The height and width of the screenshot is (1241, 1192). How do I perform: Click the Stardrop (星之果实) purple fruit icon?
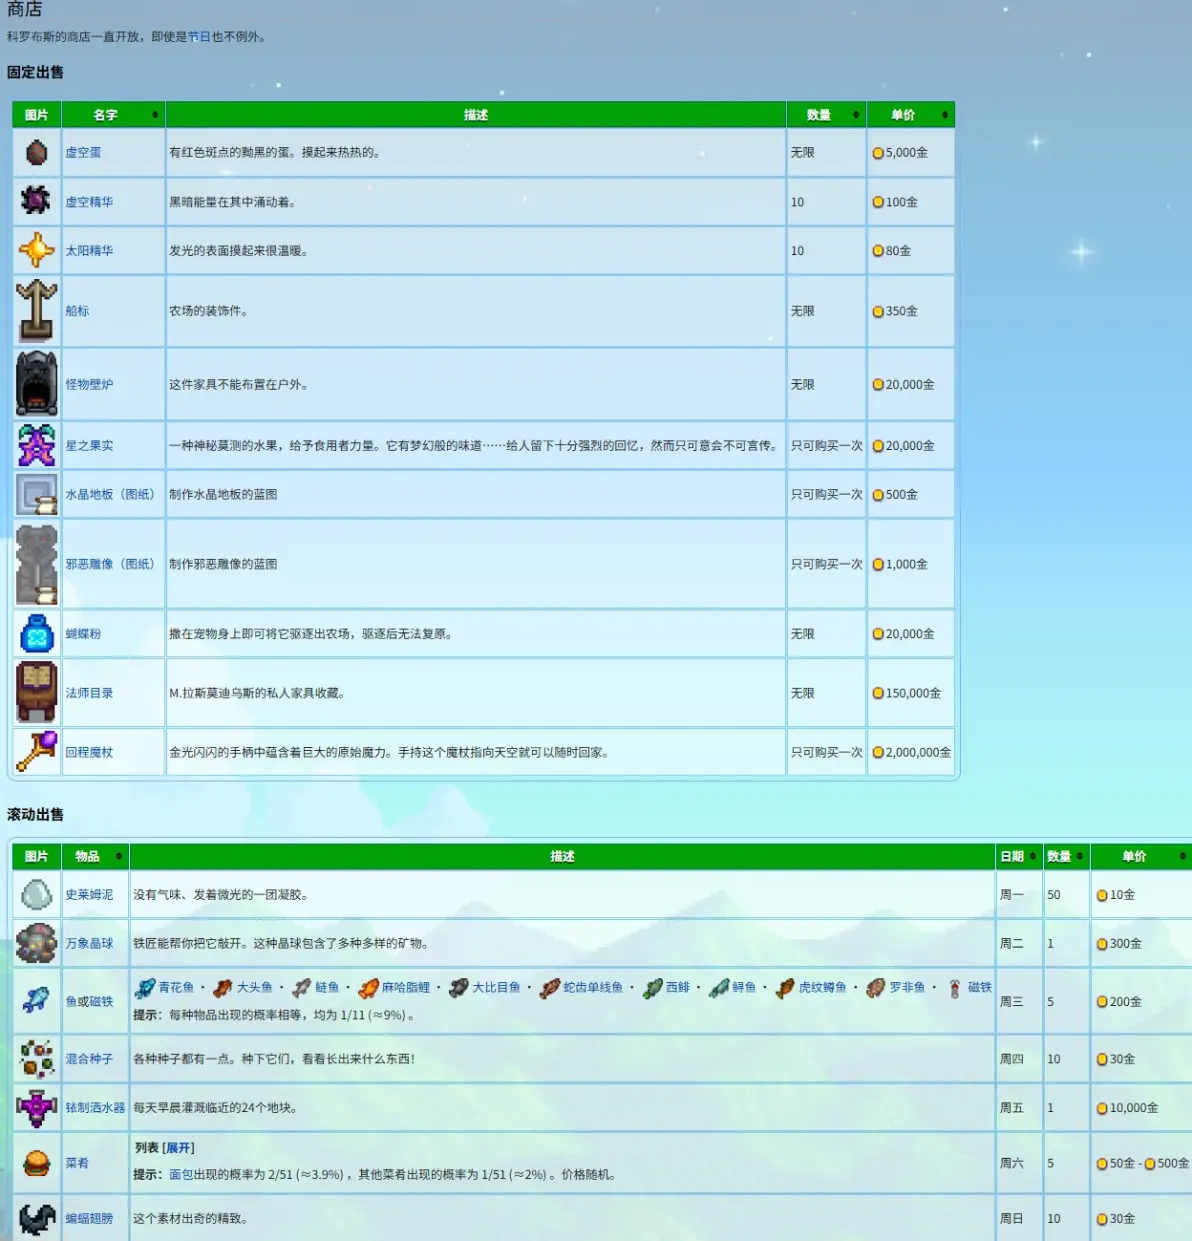tap(36, 445)
